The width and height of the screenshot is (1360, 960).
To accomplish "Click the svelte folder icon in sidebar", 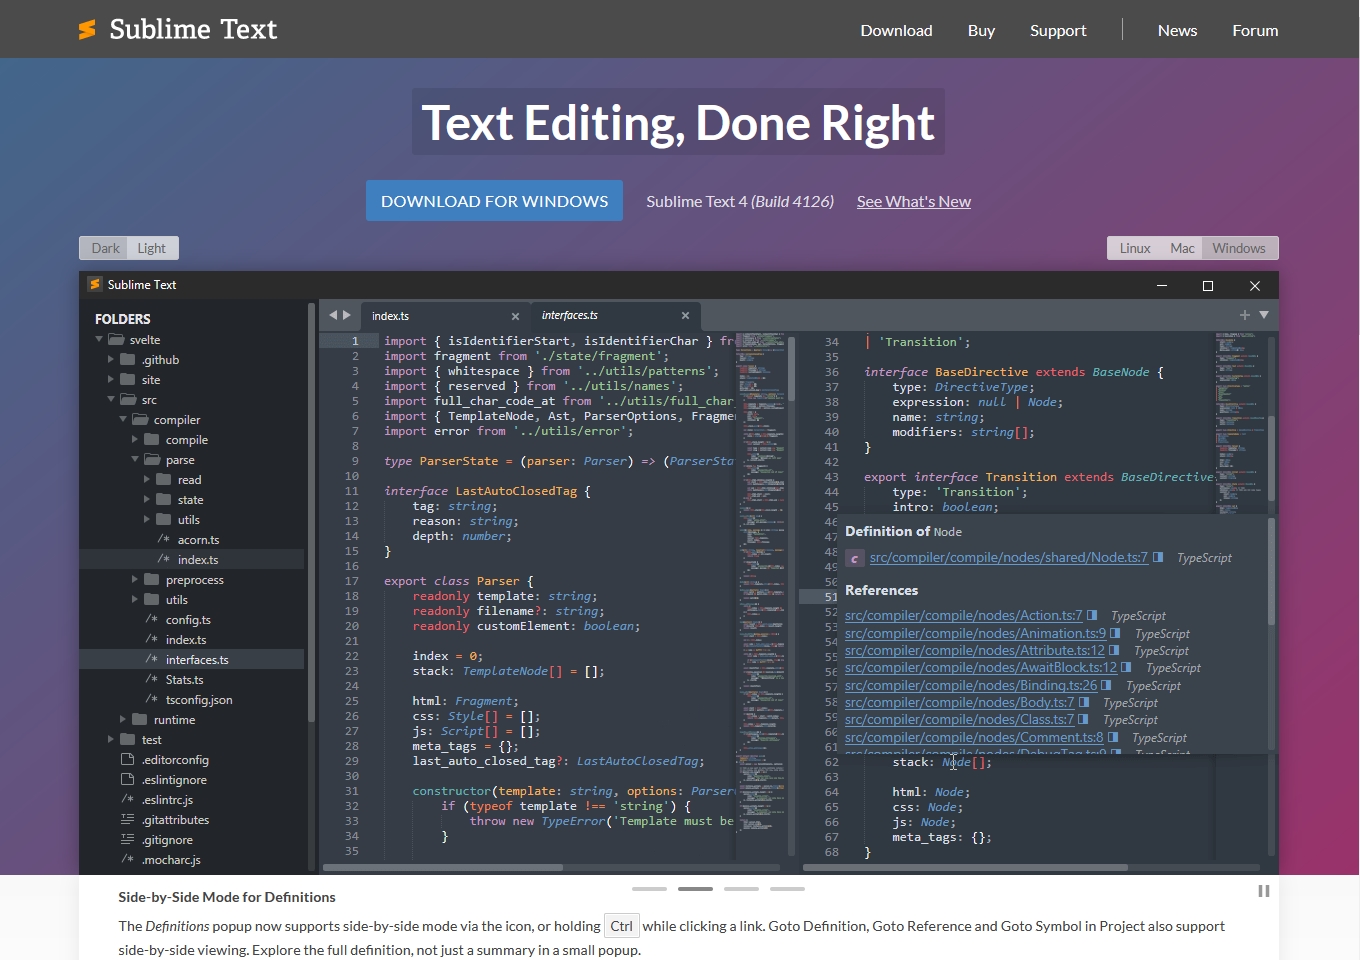I will pos(116,340).
